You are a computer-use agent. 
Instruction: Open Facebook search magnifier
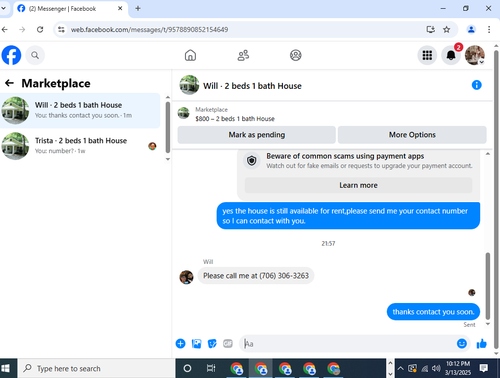click(x=35, y=55)
